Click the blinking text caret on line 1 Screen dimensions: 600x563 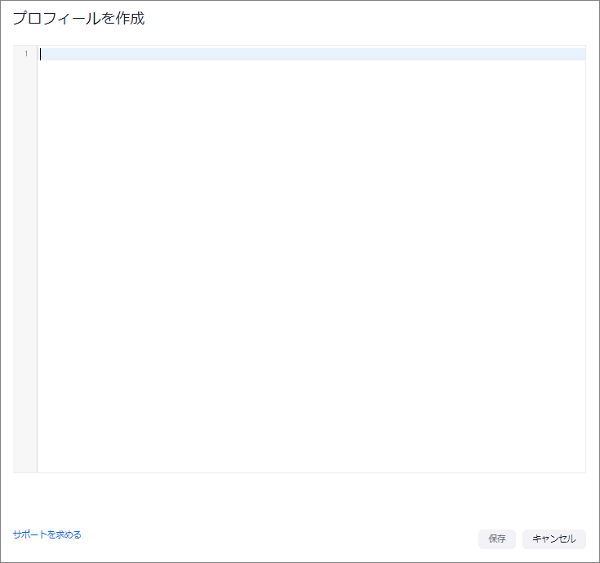tap(41, 54)
